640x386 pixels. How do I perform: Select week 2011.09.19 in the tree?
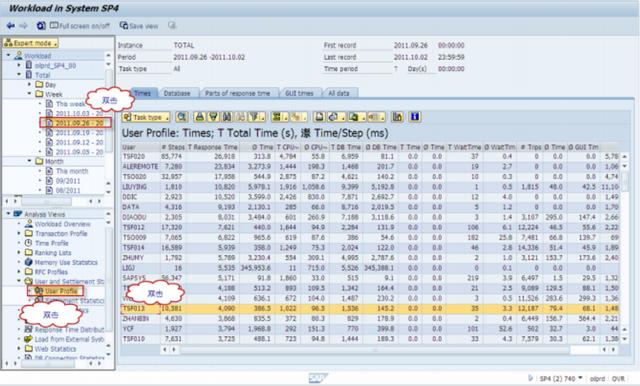pos(79,133)
